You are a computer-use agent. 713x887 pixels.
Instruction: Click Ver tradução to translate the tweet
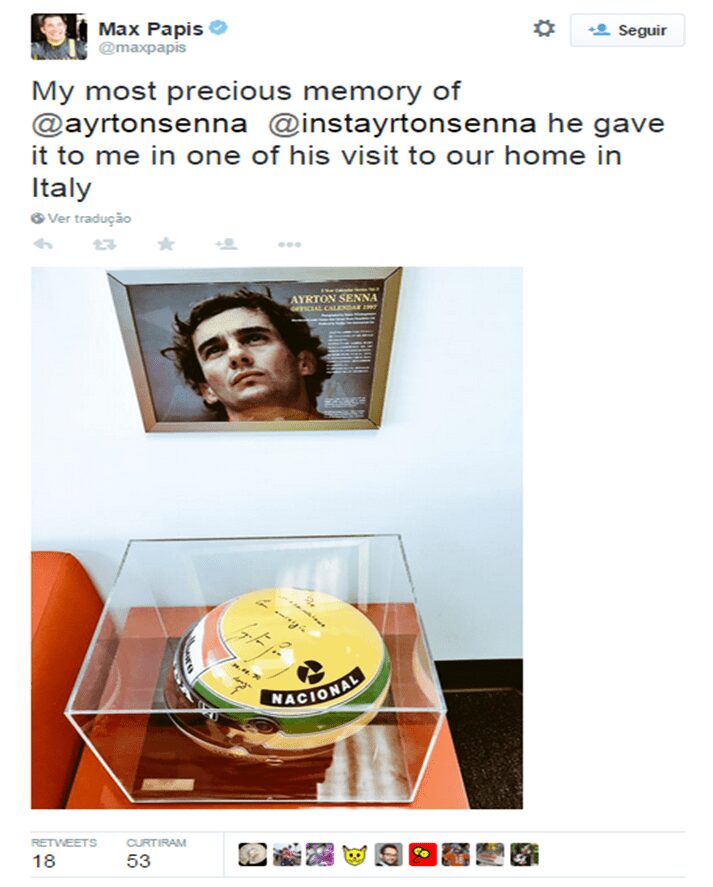89,218
